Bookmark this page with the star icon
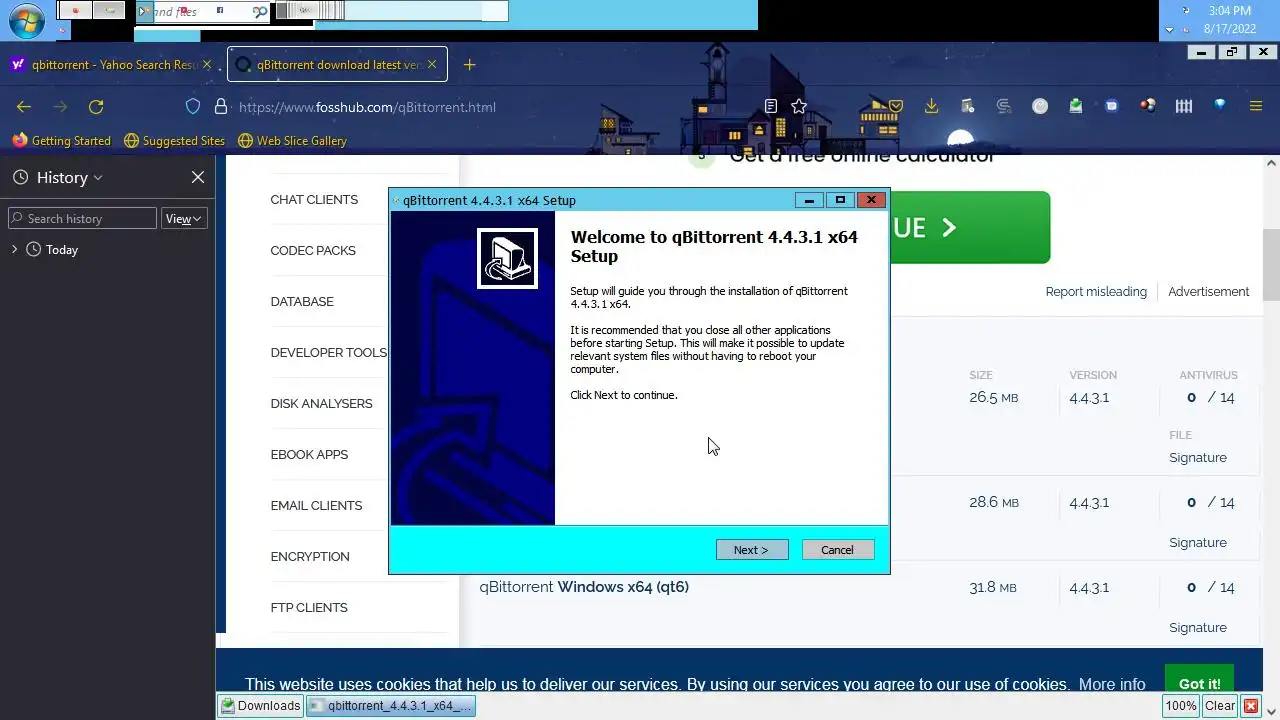Image resolution: width=1280 pixels, height=720 pixels. click(x=799, y=107)
